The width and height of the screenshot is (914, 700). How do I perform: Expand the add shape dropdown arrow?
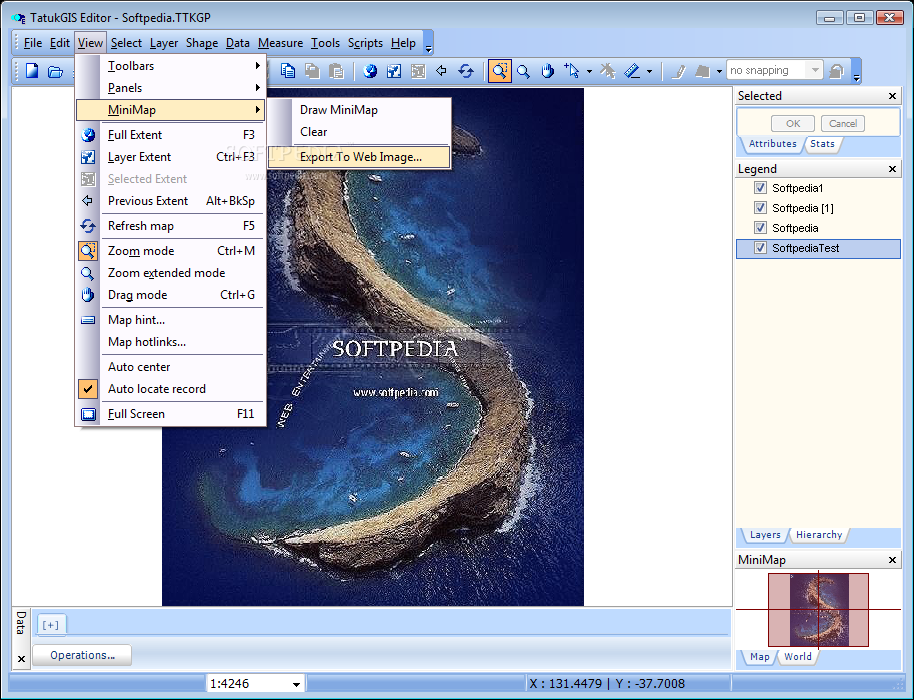tap(719, 72)
